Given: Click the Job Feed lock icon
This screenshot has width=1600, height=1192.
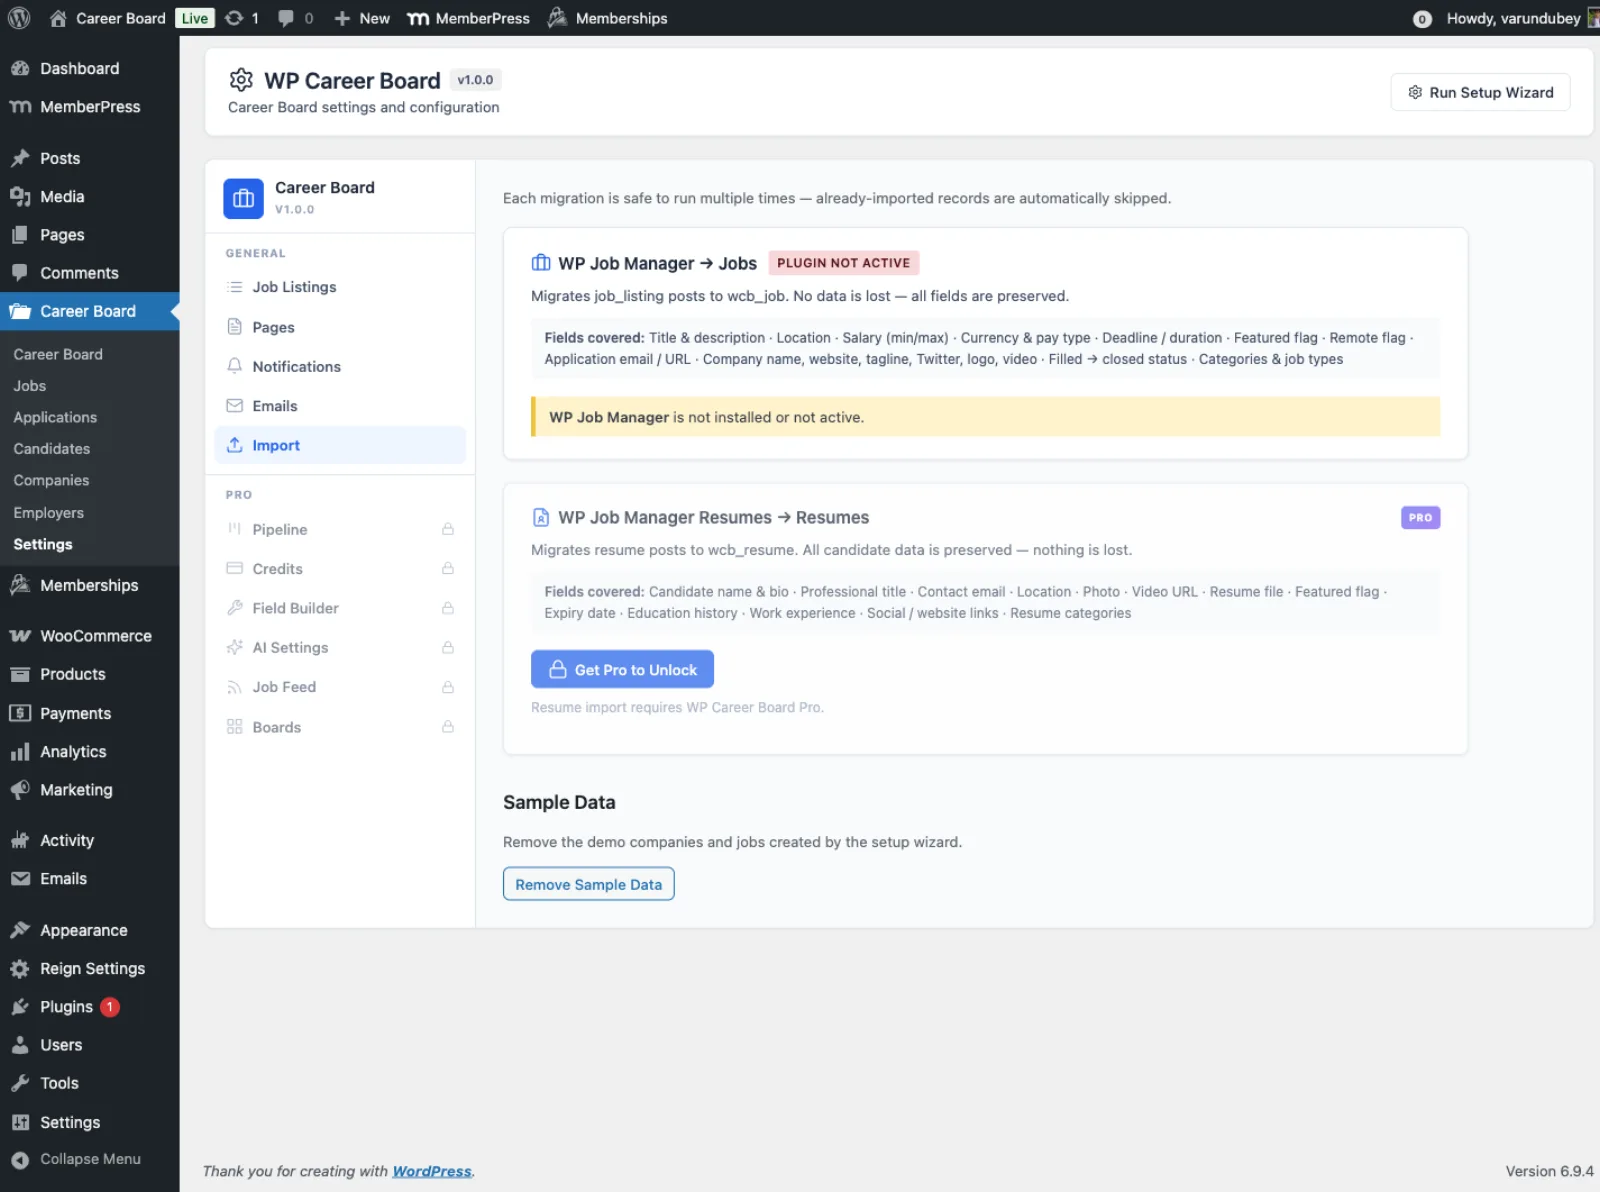Looking at the screenshot, I should coord(448,687).
